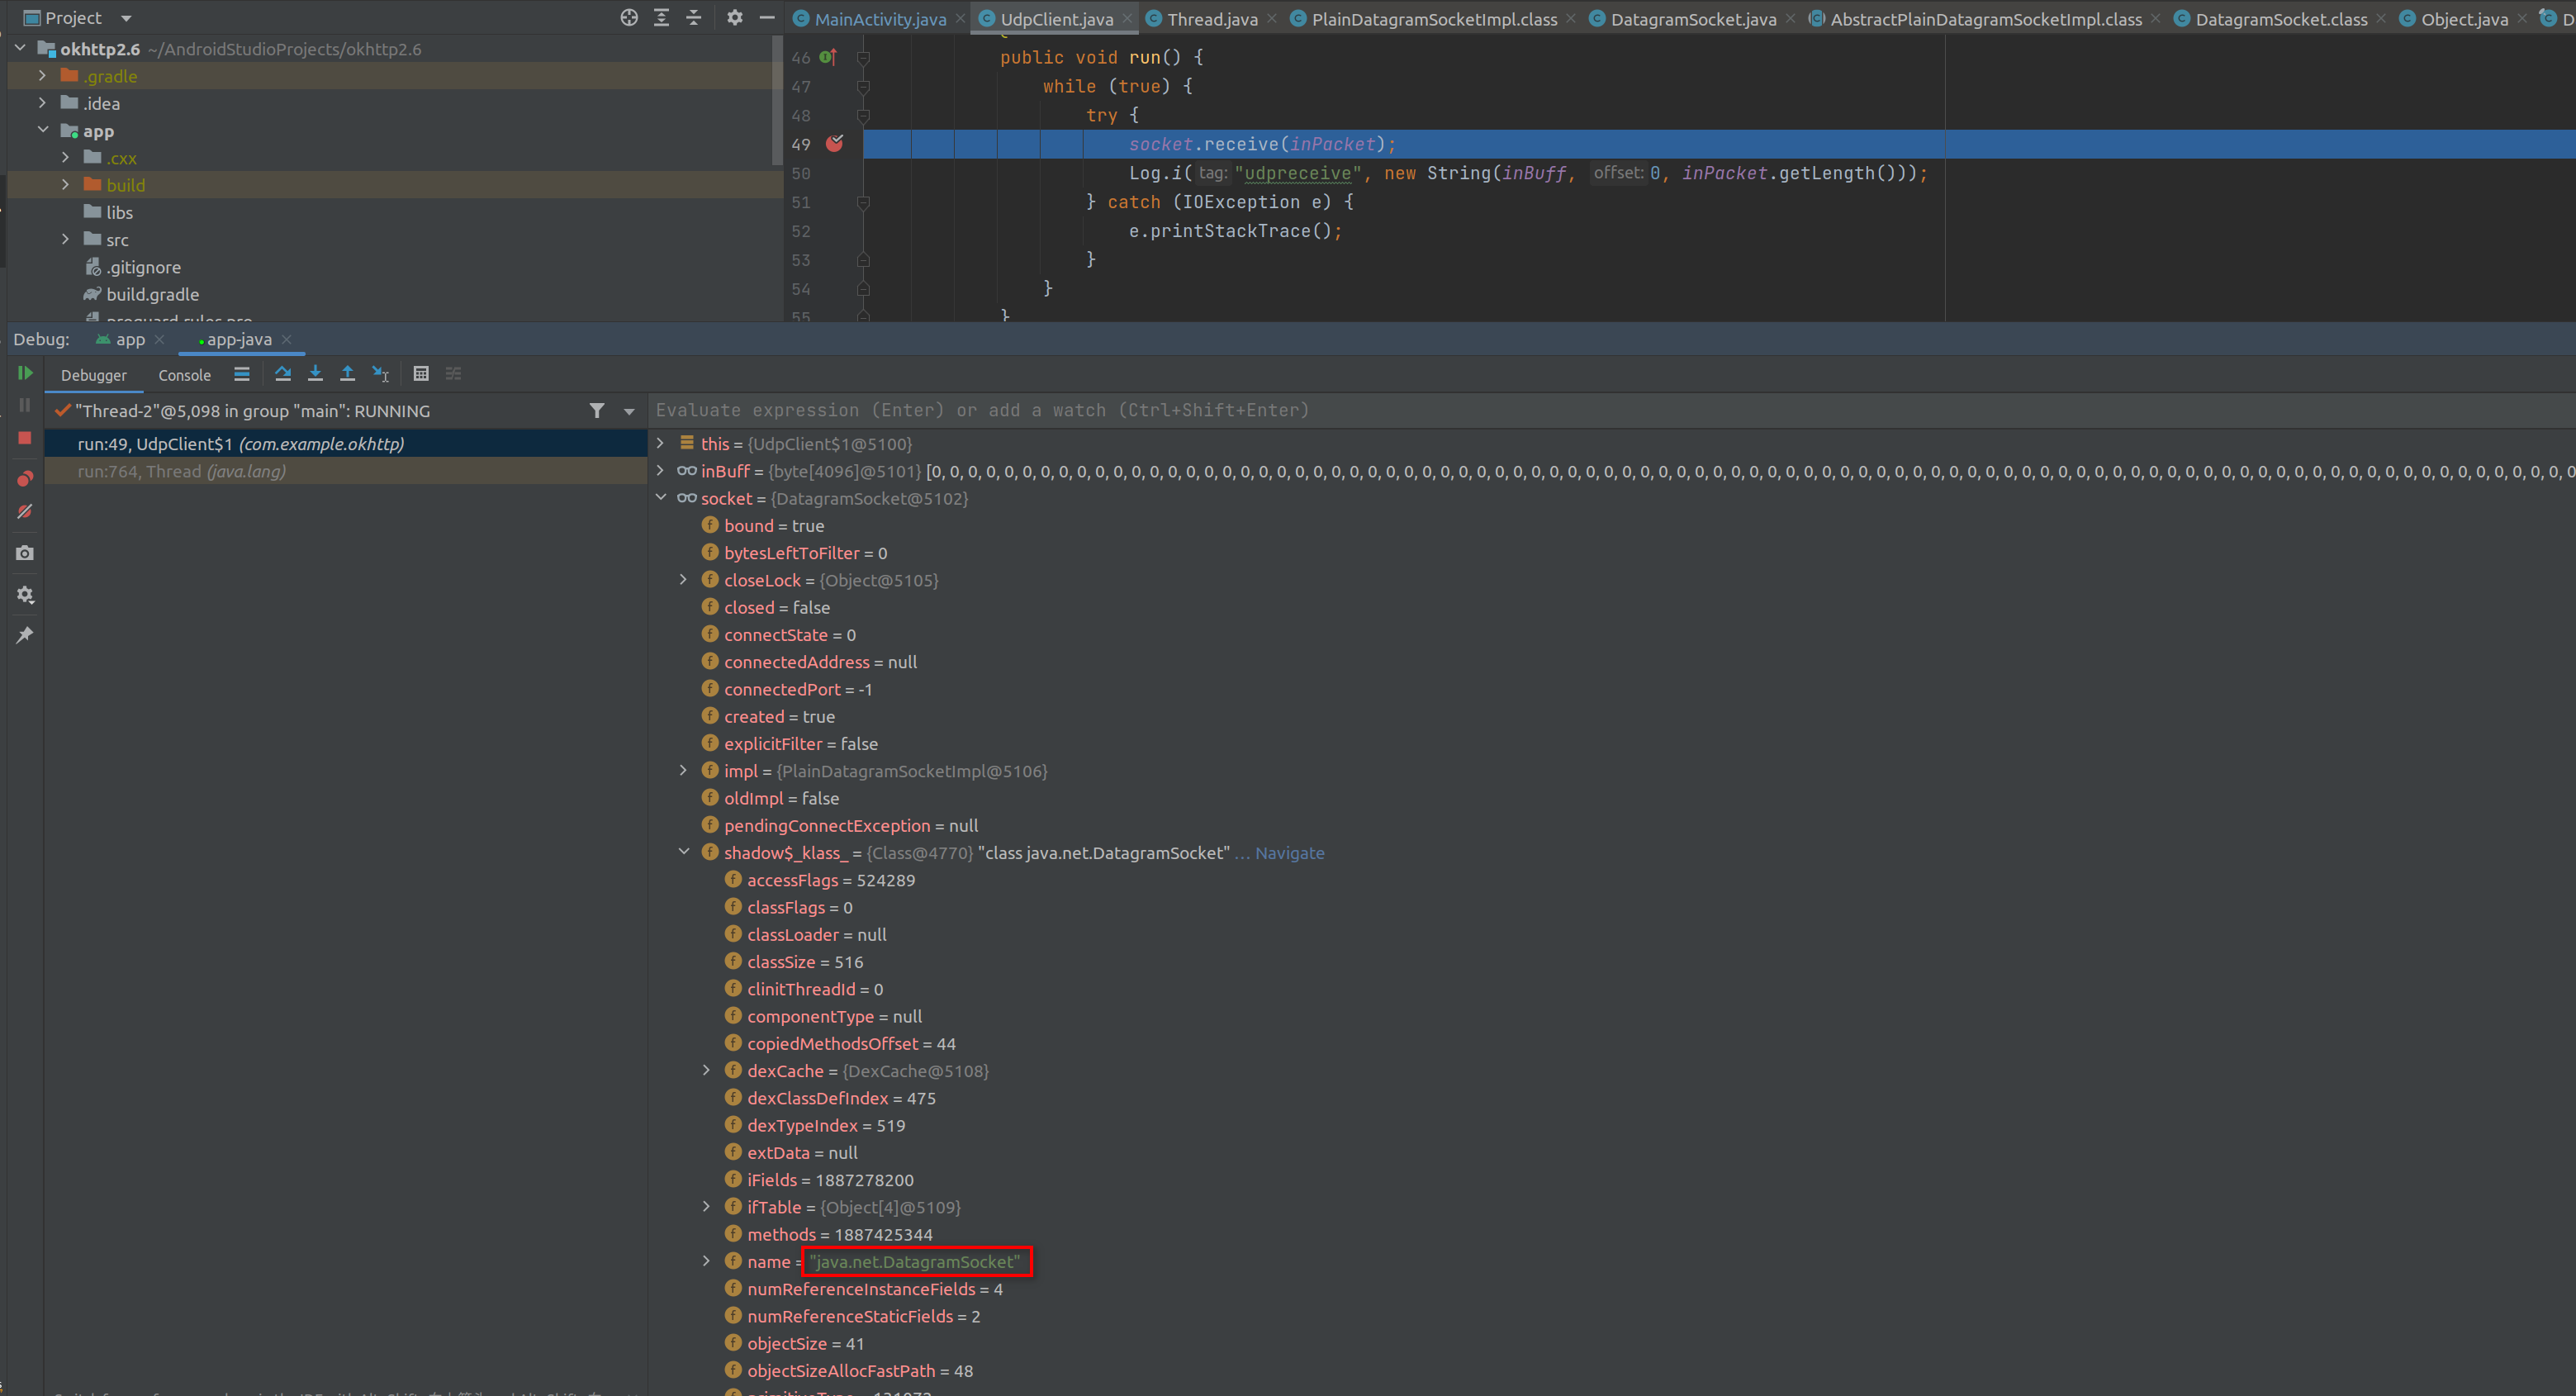Screen dimensions: 2576x1396
Task: Click the Run to Cursor icon
Action: tap(380, 373)
